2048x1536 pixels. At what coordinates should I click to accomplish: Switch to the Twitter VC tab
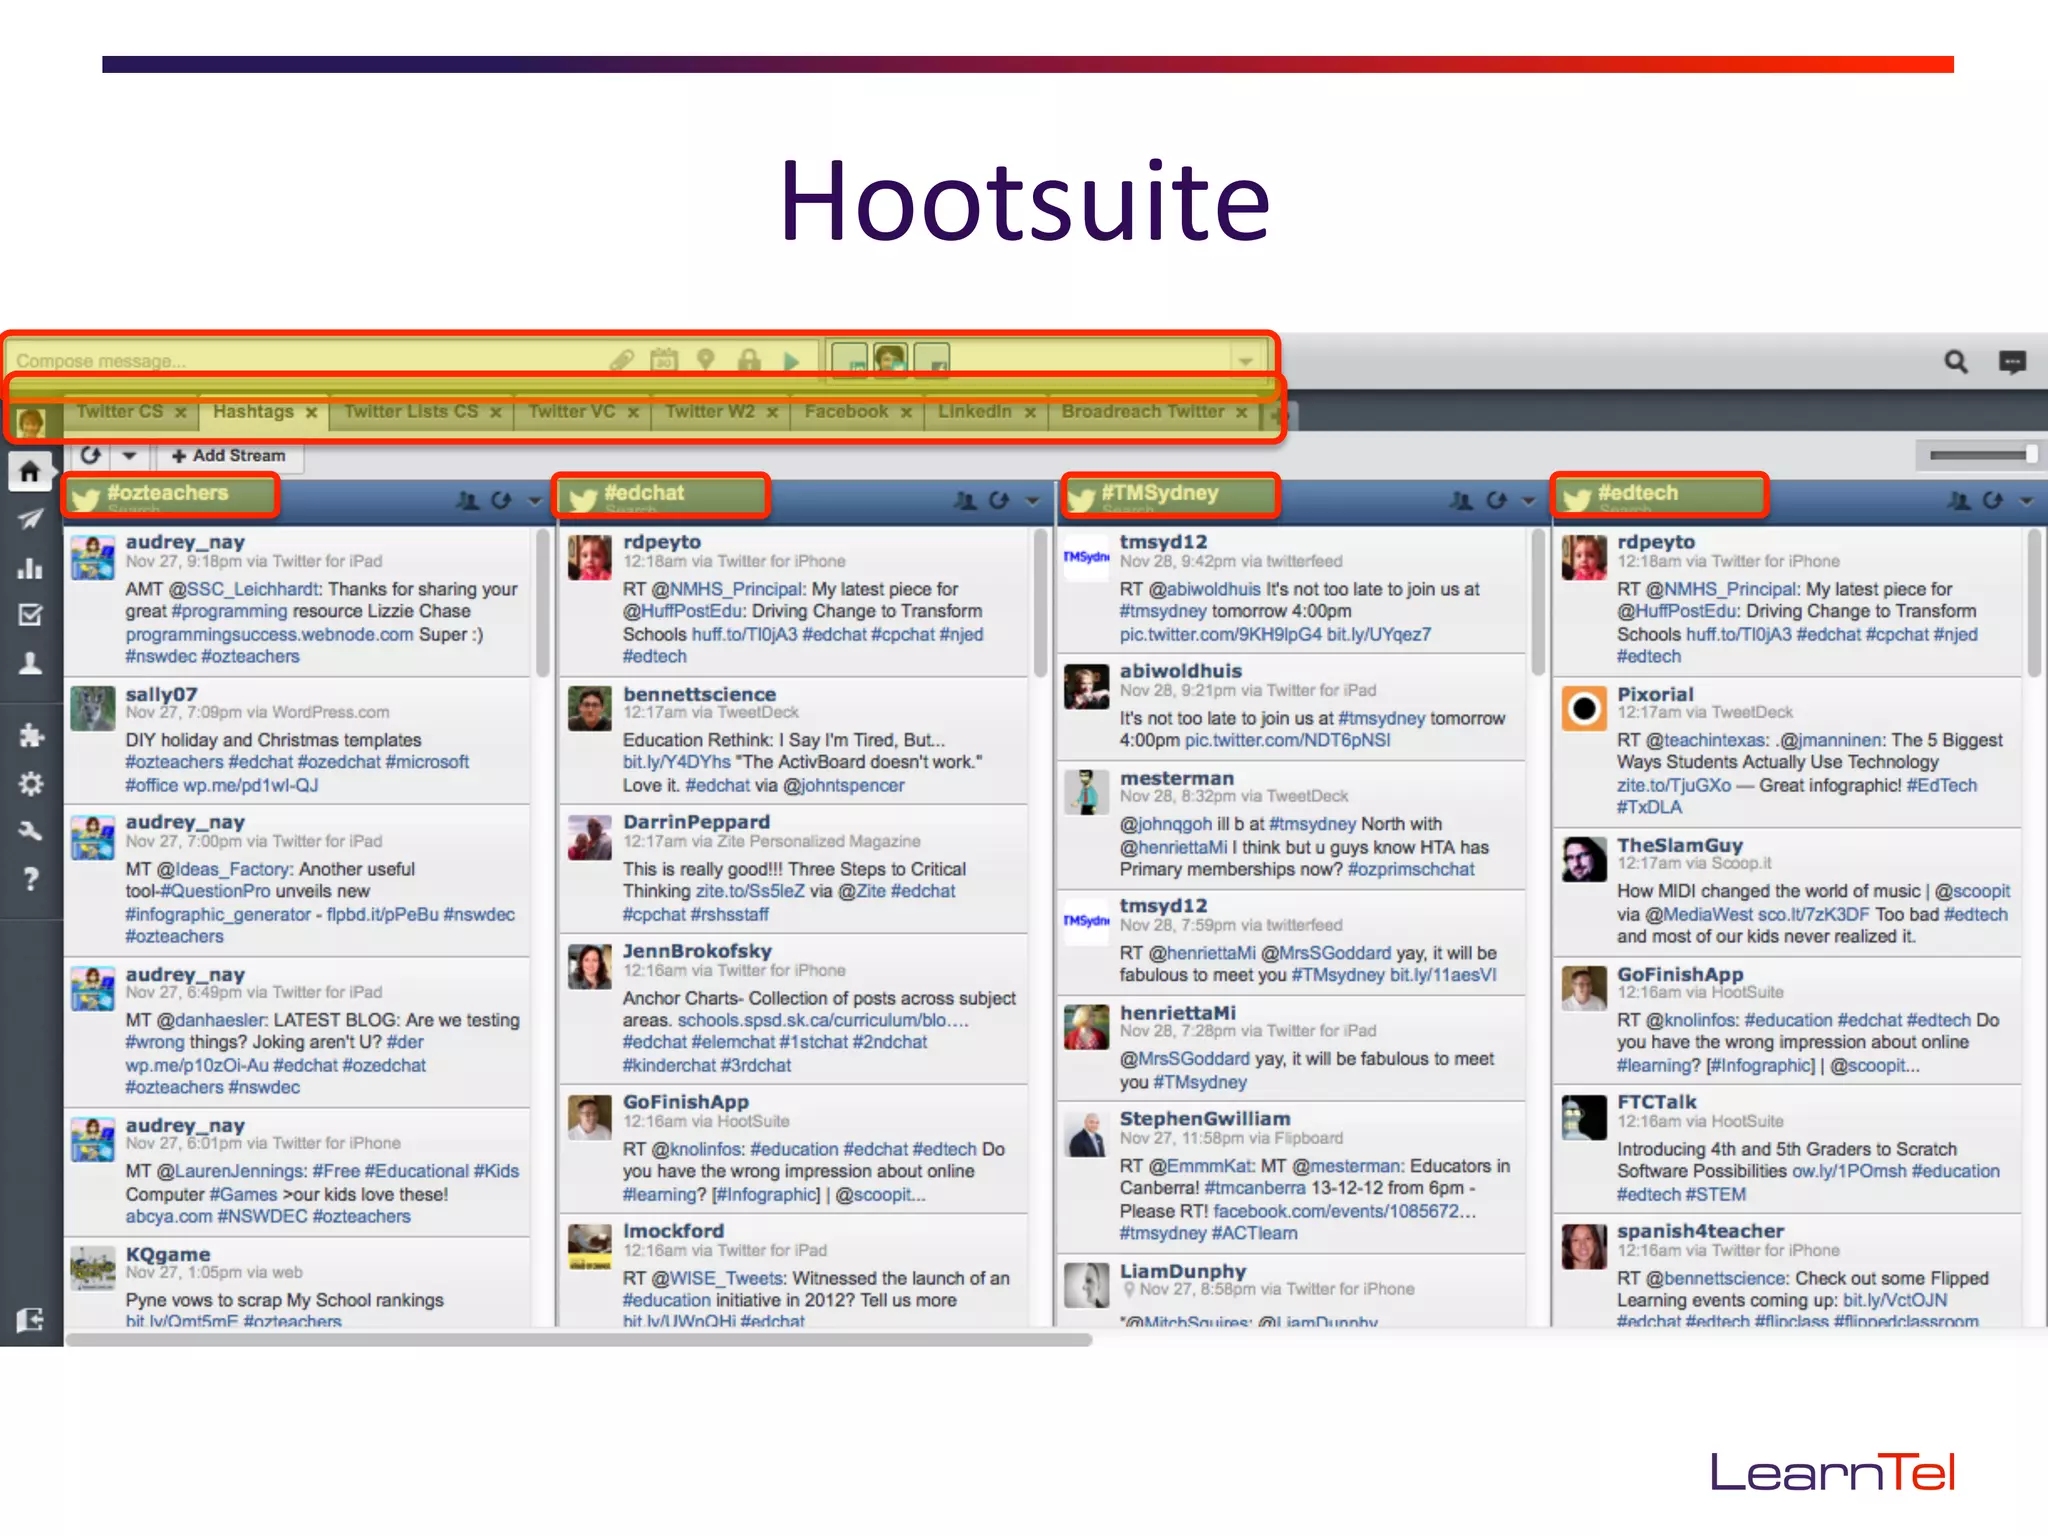pyautogui.click(x=571, y=411)
